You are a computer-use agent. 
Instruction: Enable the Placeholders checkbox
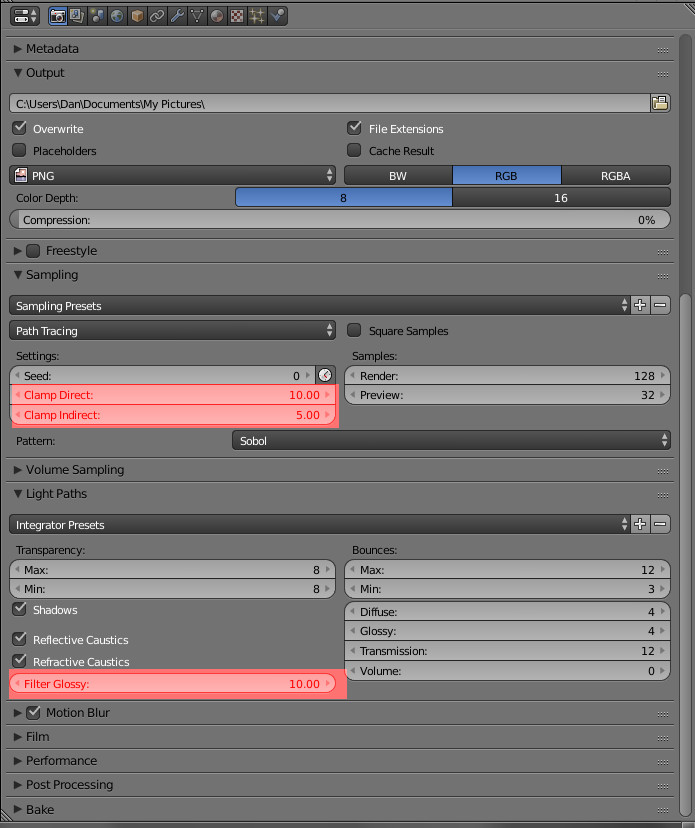click(x=20, y=150)
